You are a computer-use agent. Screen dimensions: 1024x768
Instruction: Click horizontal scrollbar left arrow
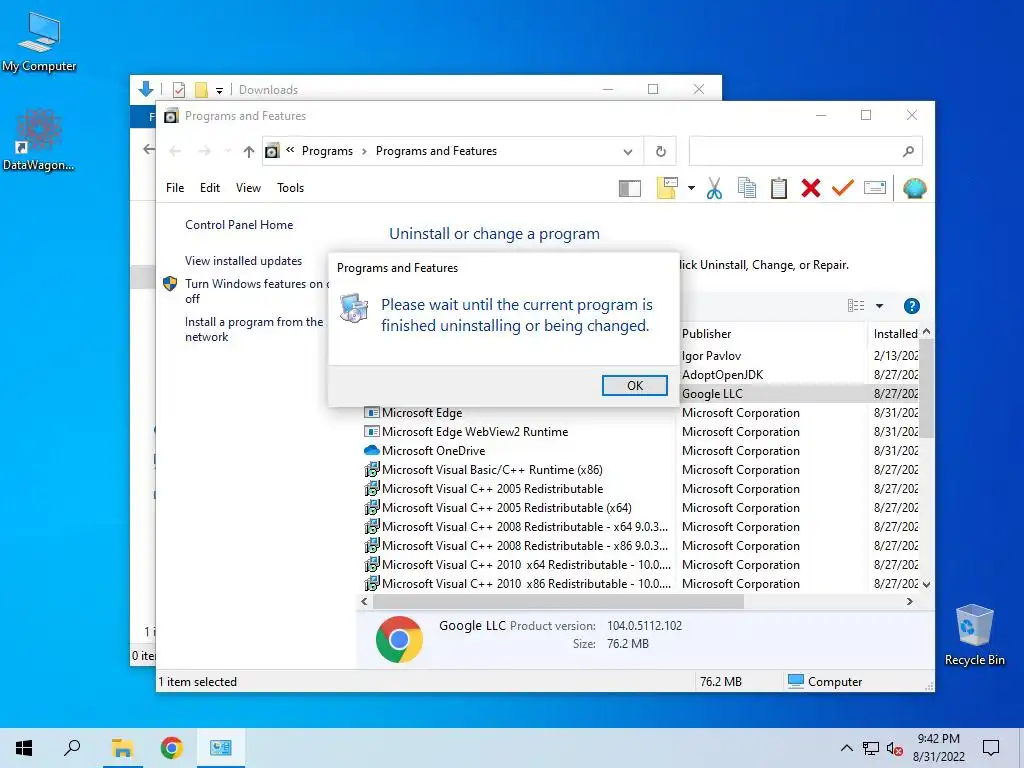364,601
